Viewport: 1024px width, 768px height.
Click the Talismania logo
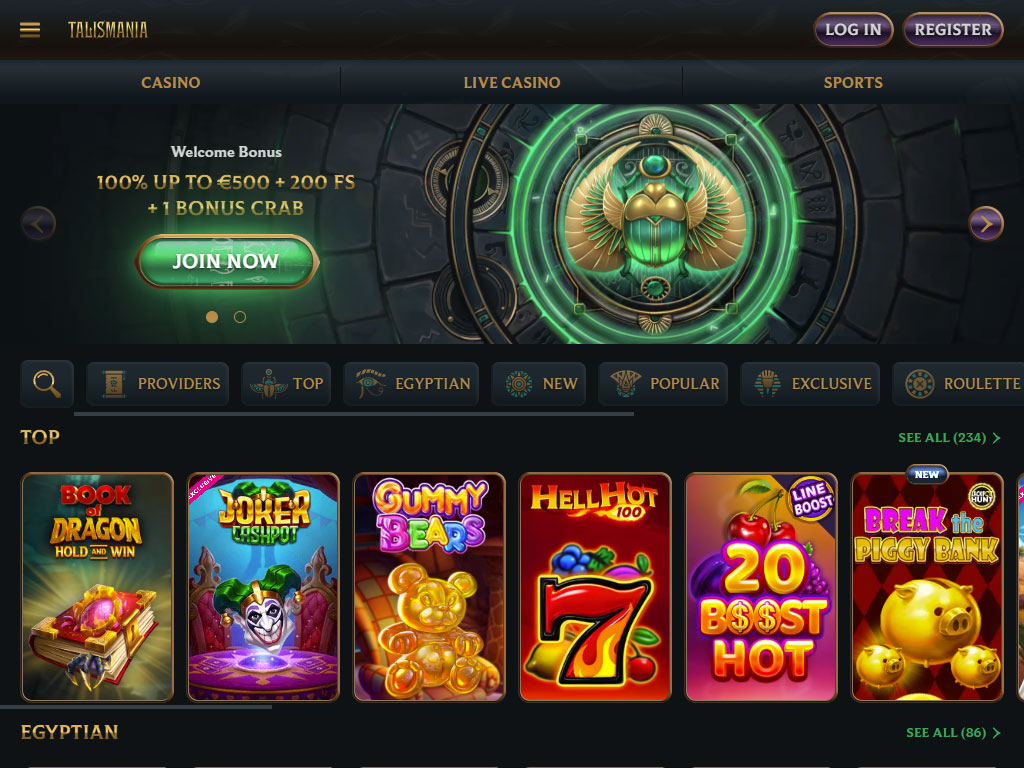[108, 29]
